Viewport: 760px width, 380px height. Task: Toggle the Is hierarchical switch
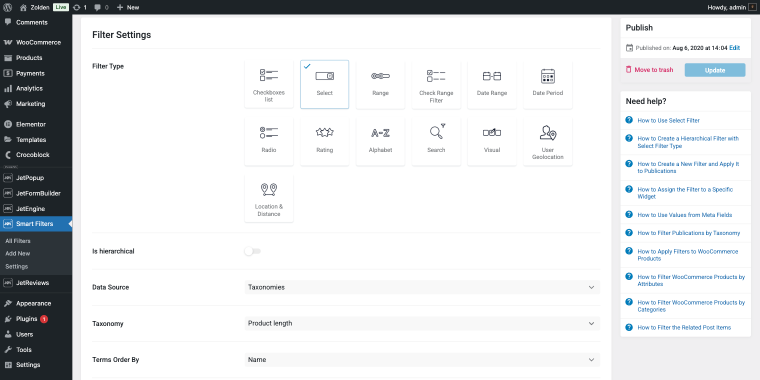253,251
